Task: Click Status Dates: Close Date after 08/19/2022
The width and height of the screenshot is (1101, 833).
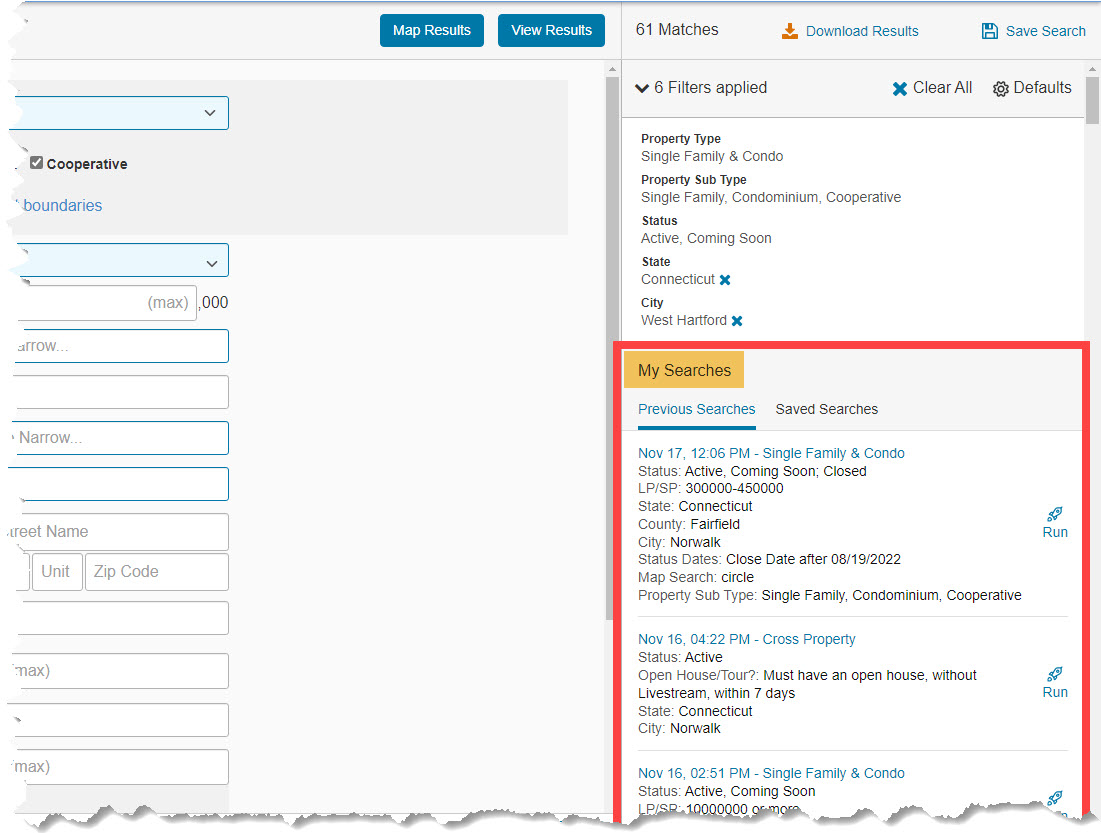Action: (x=769, y=559)
